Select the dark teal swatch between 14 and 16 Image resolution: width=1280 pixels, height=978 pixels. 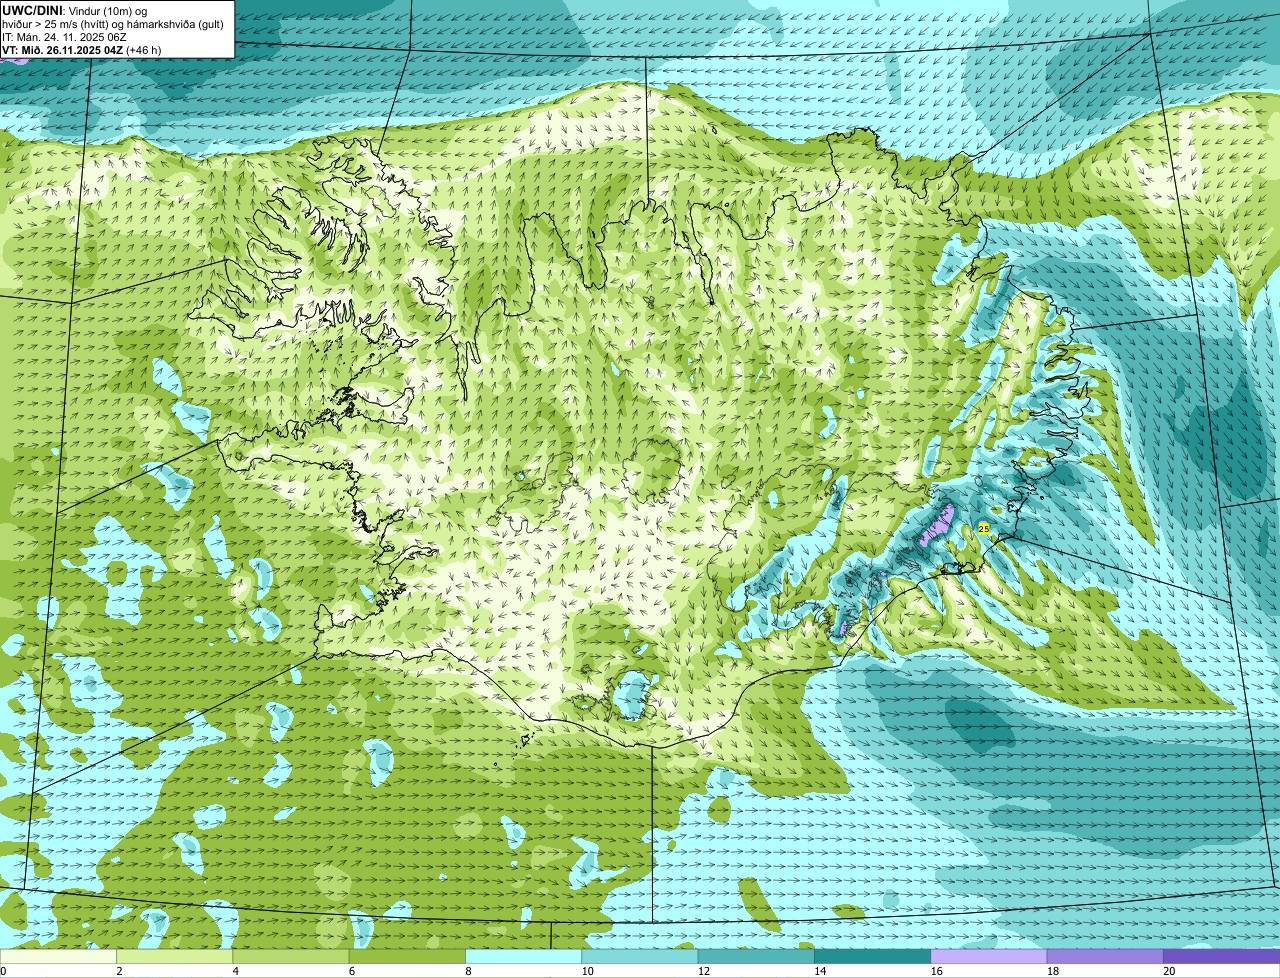pyautogui.click(x=872, y=956)
